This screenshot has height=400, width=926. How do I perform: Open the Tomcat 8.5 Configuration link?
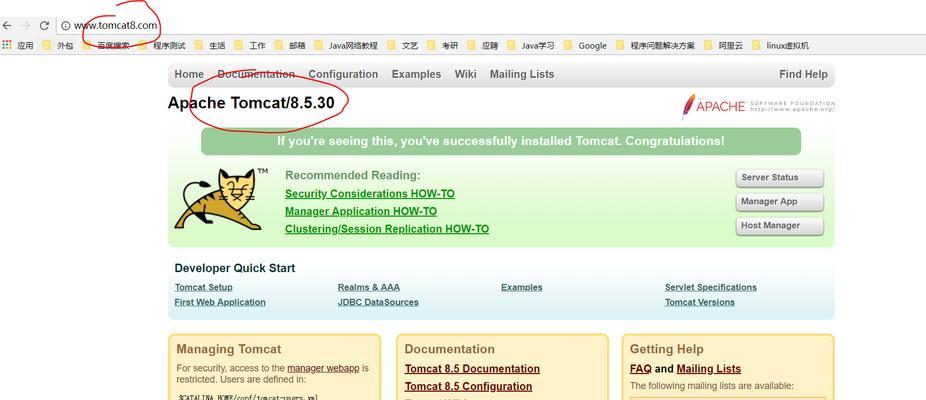point(468,386)
